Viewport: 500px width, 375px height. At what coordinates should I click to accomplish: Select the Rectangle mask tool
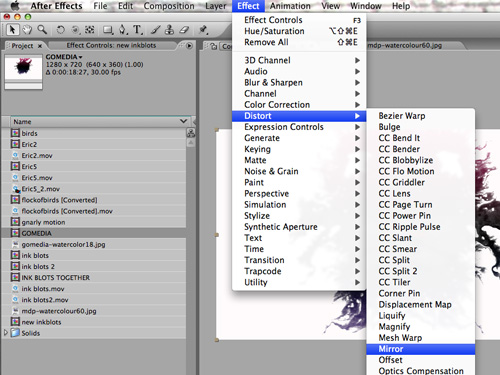pos(108,30)
